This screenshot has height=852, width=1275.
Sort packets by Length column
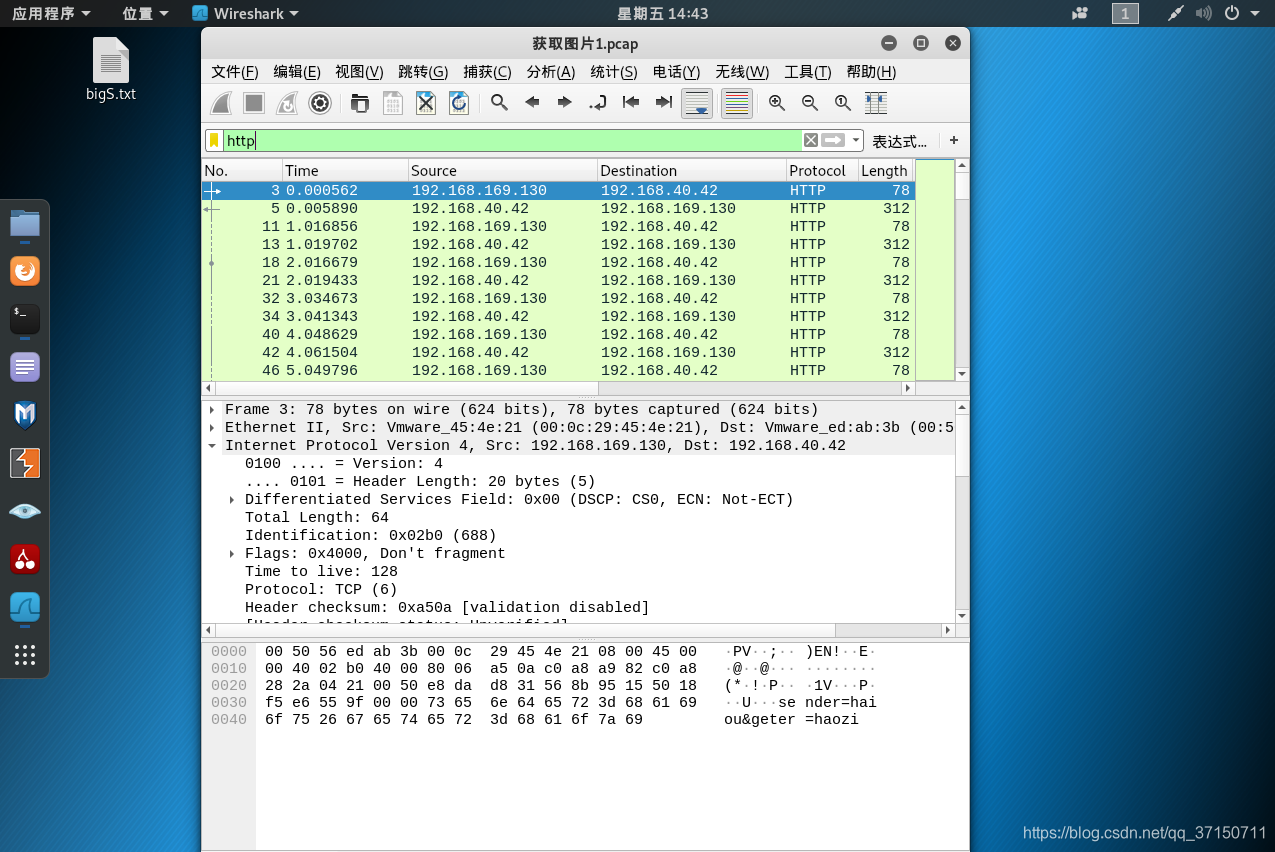click(x=885, y=171)
